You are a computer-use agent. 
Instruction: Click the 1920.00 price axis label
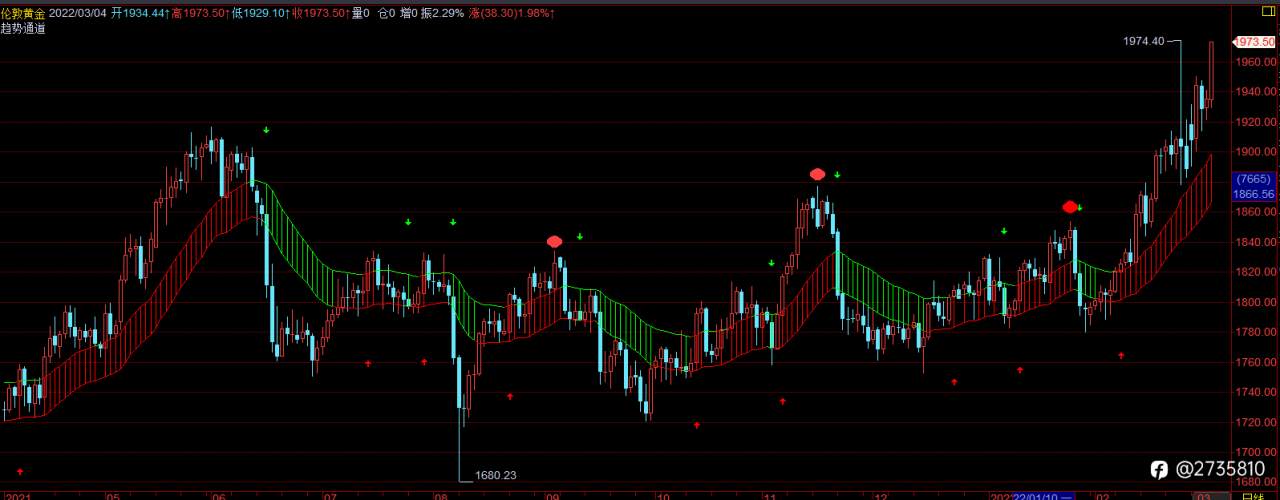tap(1256, 121)
